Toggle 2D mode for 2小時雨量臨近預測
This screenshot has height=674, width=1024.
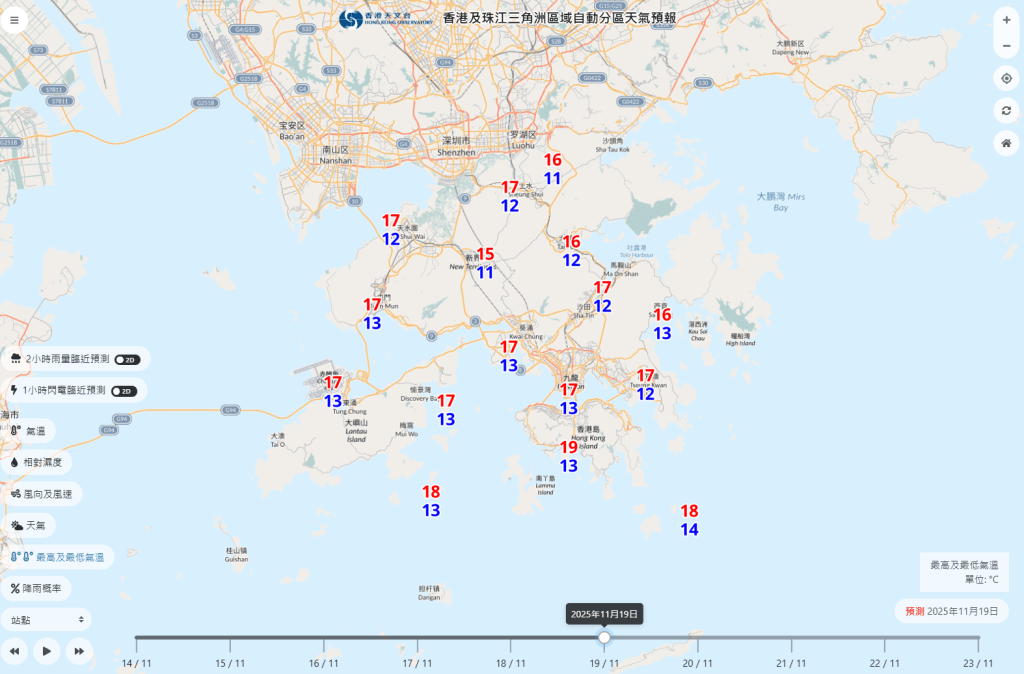tap(129, 359)
